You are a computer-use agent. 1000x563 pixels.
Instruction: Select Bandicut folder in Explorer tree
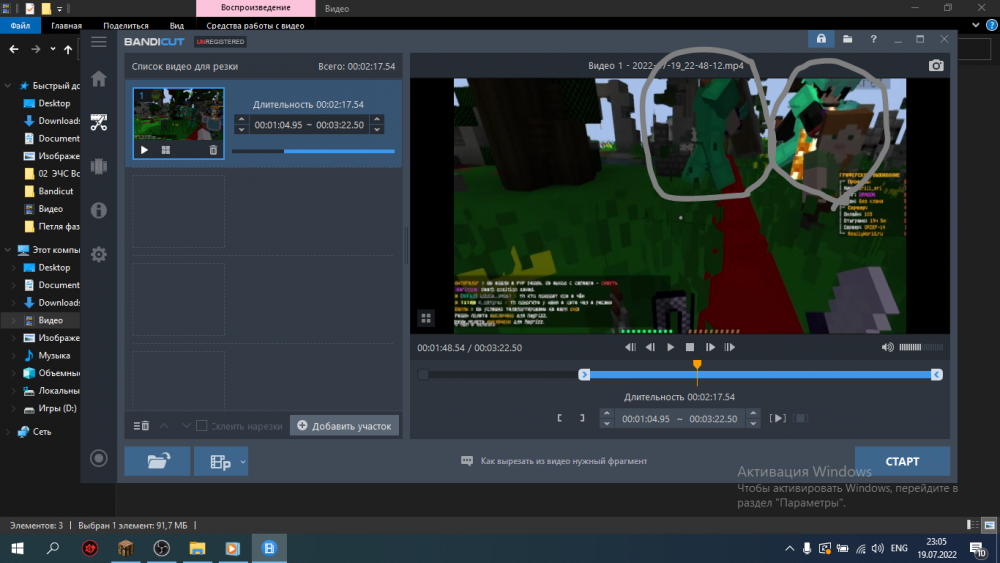pos(55,191)
